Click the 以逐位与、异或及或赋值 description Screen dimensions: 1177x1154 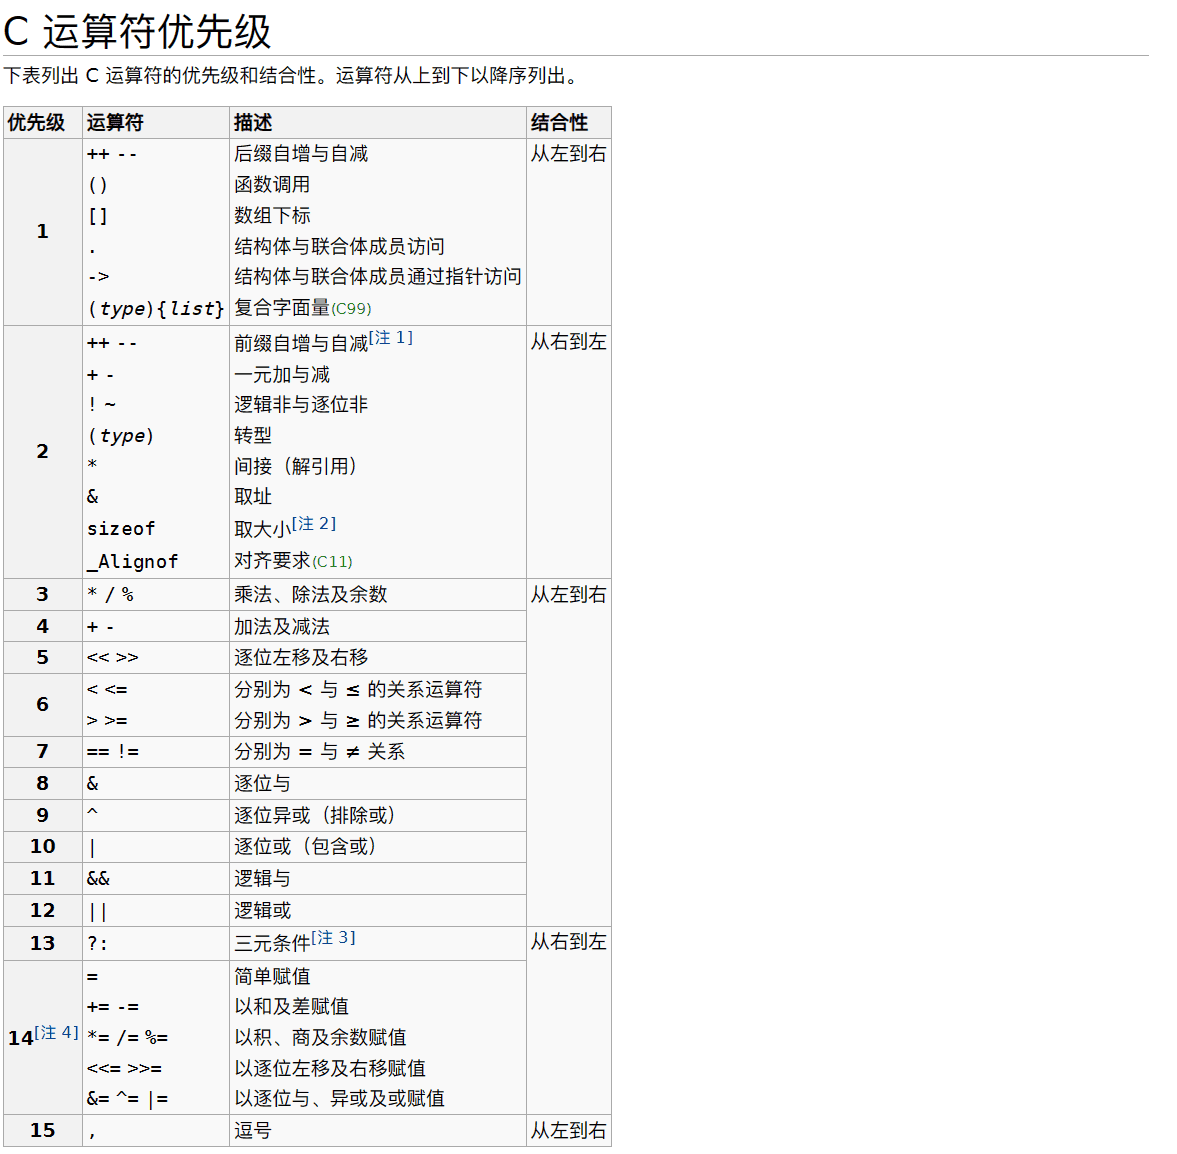tap(339, 1099)
